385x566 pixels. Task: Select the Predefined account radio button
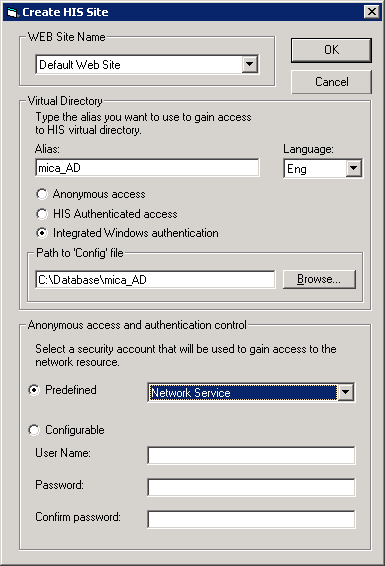pyautogui.click(x=34, y=390)
